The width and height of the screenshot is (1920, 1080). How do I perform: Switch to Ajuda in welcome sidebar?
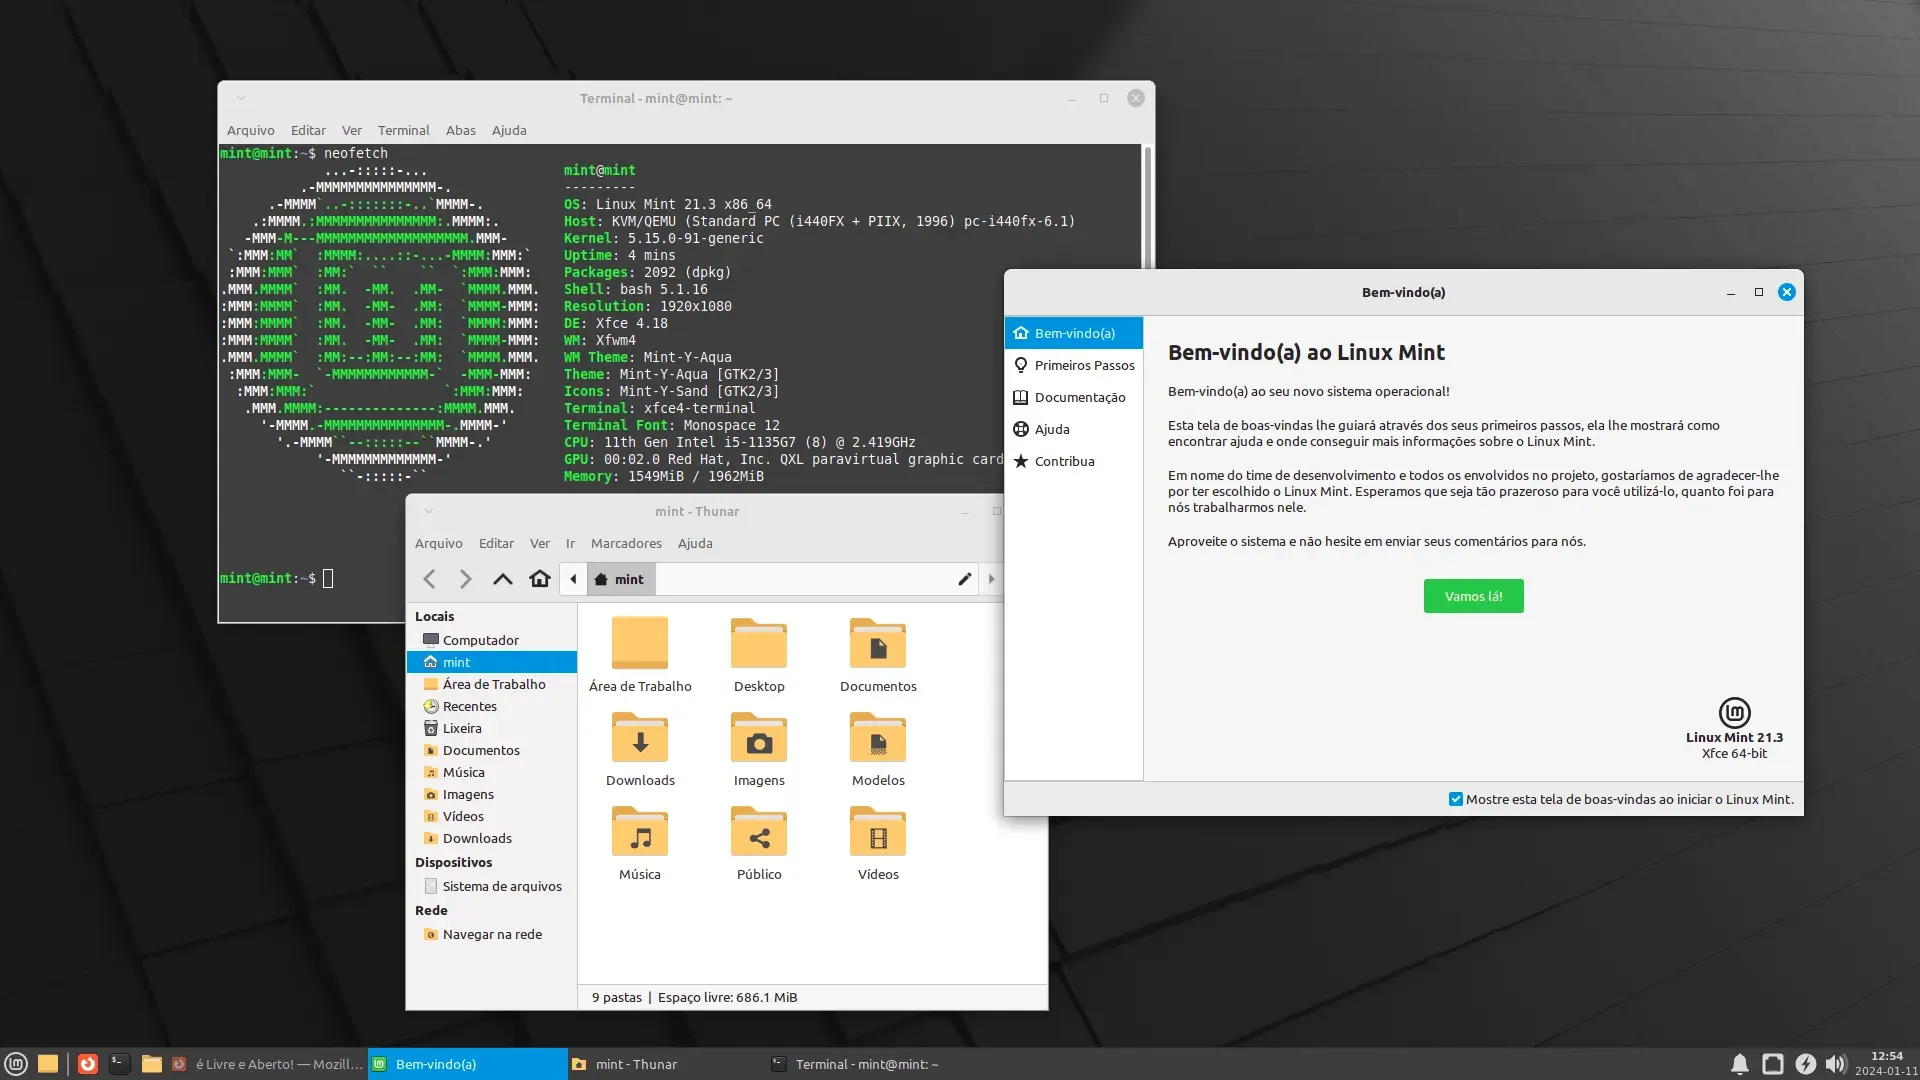click(1073, 429)
